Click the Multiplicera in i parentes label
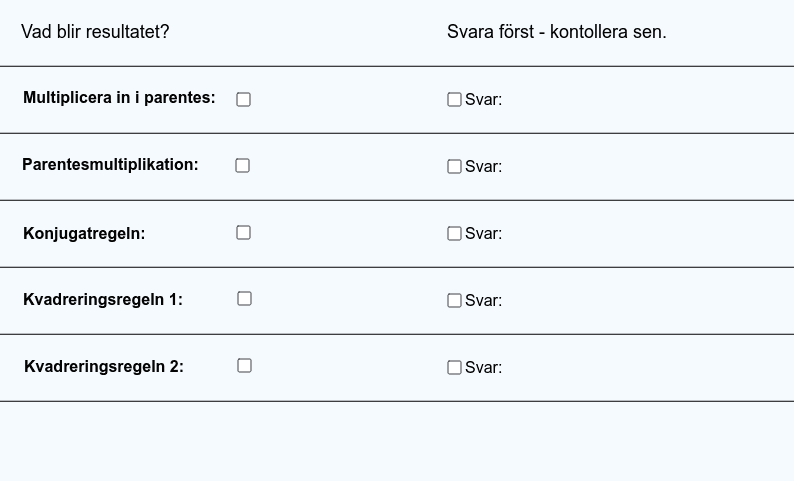The width and height of the screenshot is (796, 483). 119,98
